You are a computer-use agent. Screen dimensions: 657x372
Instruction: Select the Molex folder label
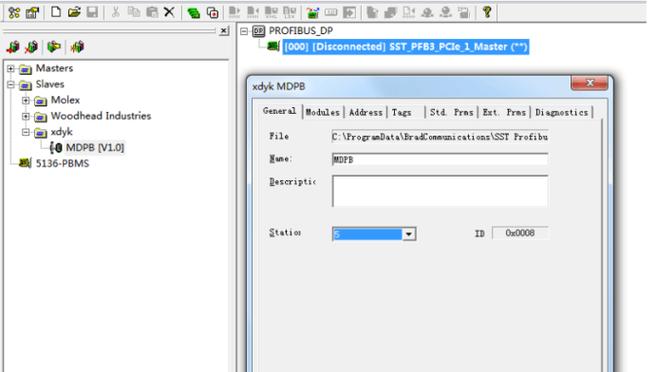pos(65,100)
